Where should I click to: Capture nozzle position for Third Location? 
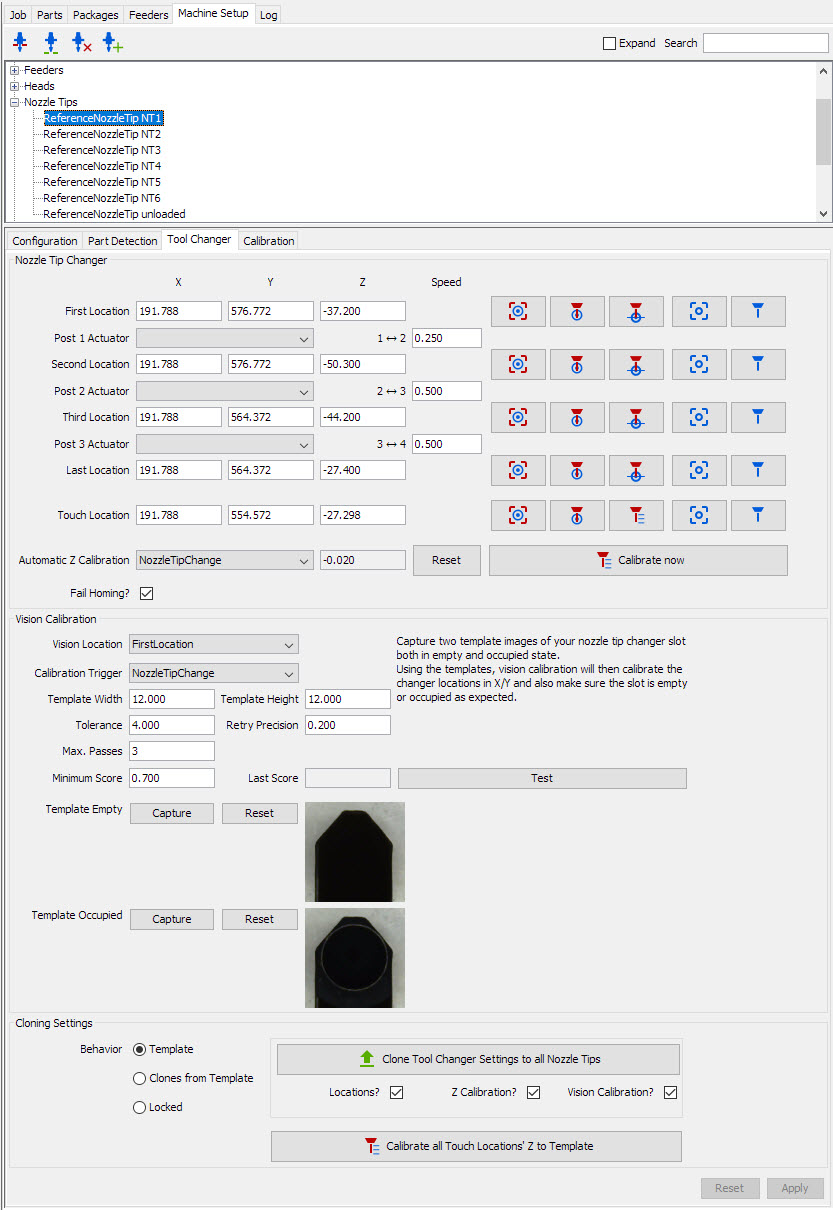(577, 417)
